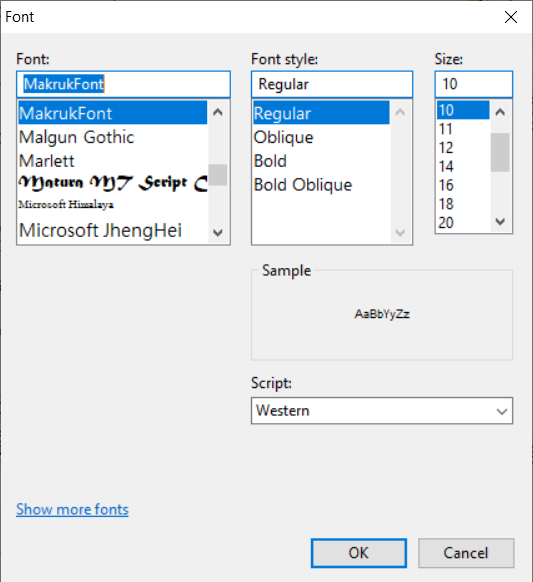Click the Font name input field
This screenshot has height=582, width=533.
(123, 84)
